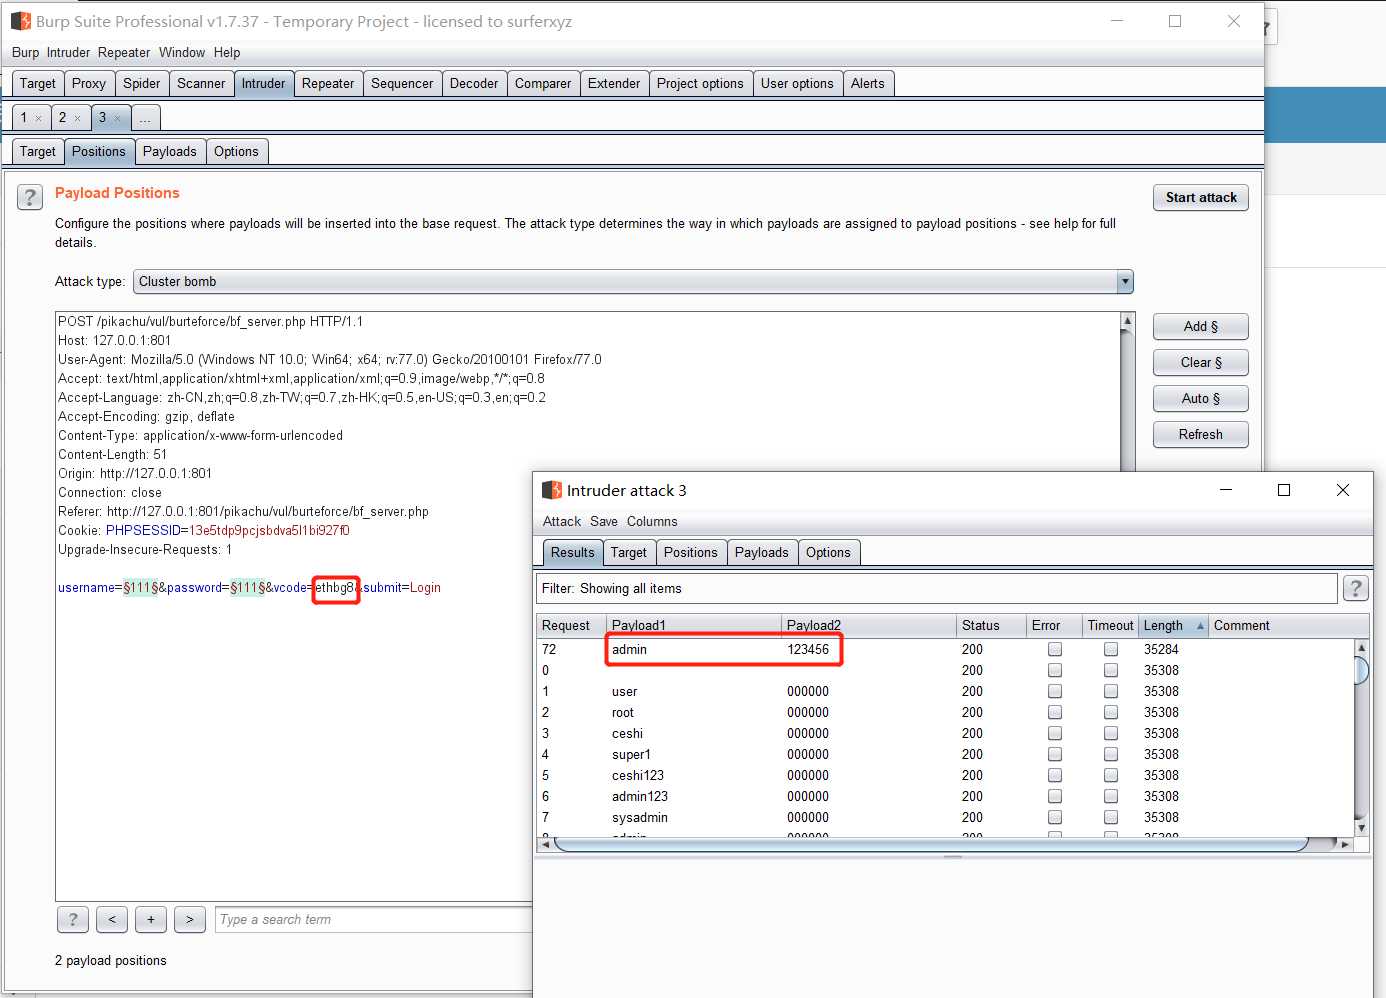Sort results by Status column header
This screenshot has height=998, width=1386.
tap(991, 626)
